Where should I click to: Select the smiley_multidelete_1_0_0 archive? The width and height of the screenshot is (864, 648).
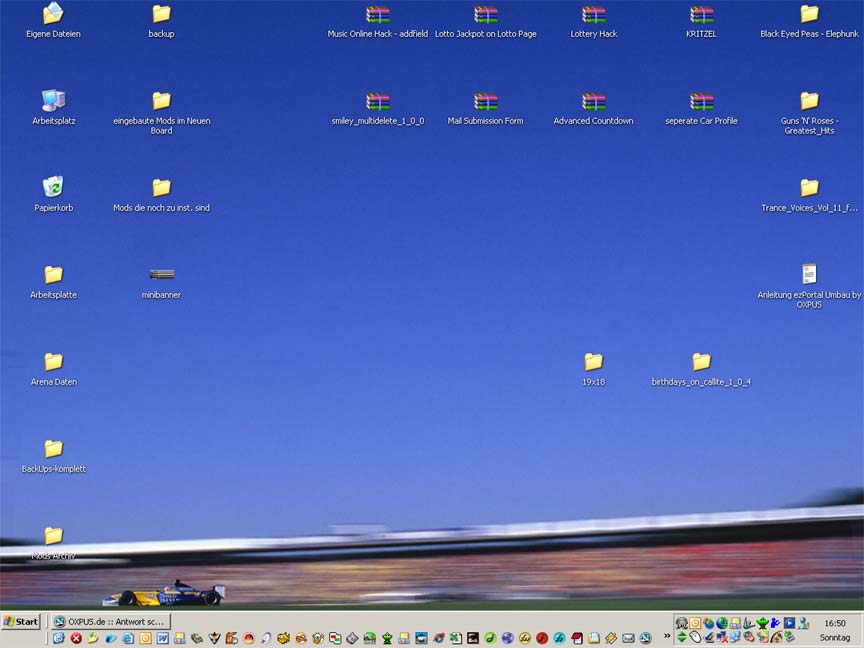tap(377, 102)
